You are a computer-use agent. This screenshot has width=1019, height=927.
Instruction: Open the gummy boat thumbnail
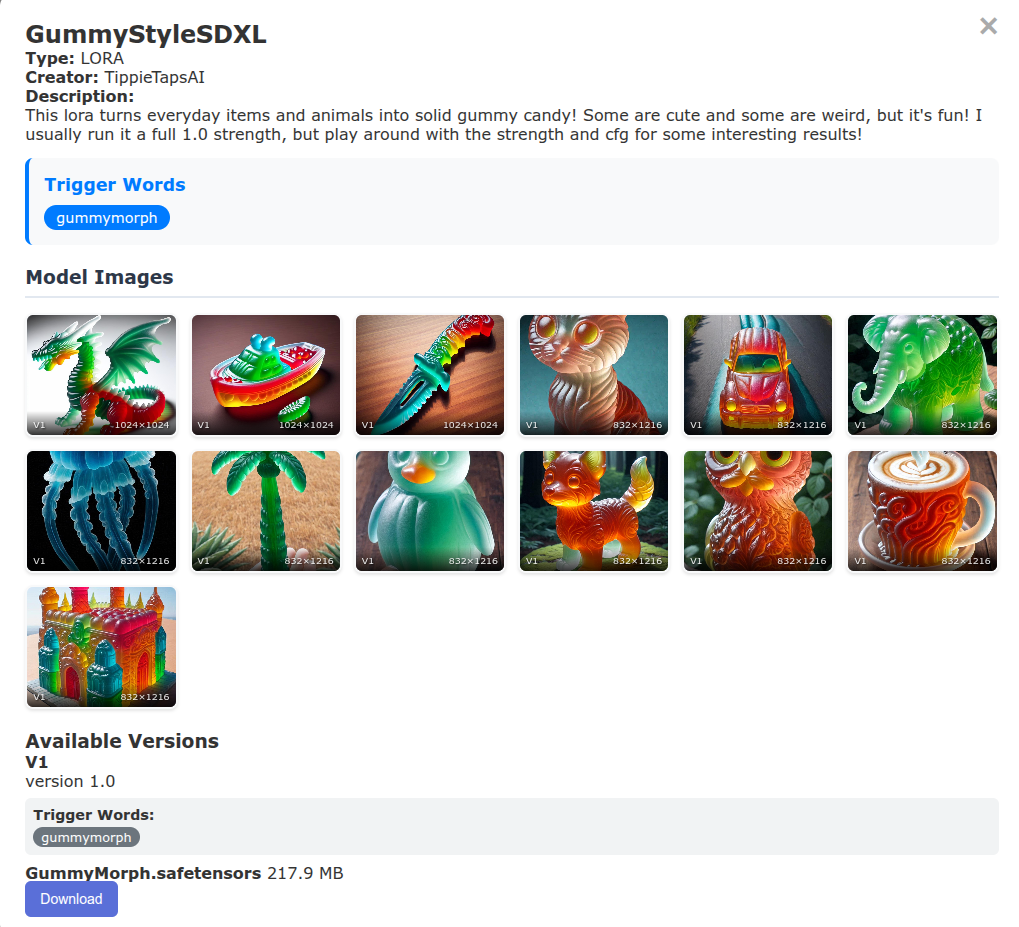point(266,375)
